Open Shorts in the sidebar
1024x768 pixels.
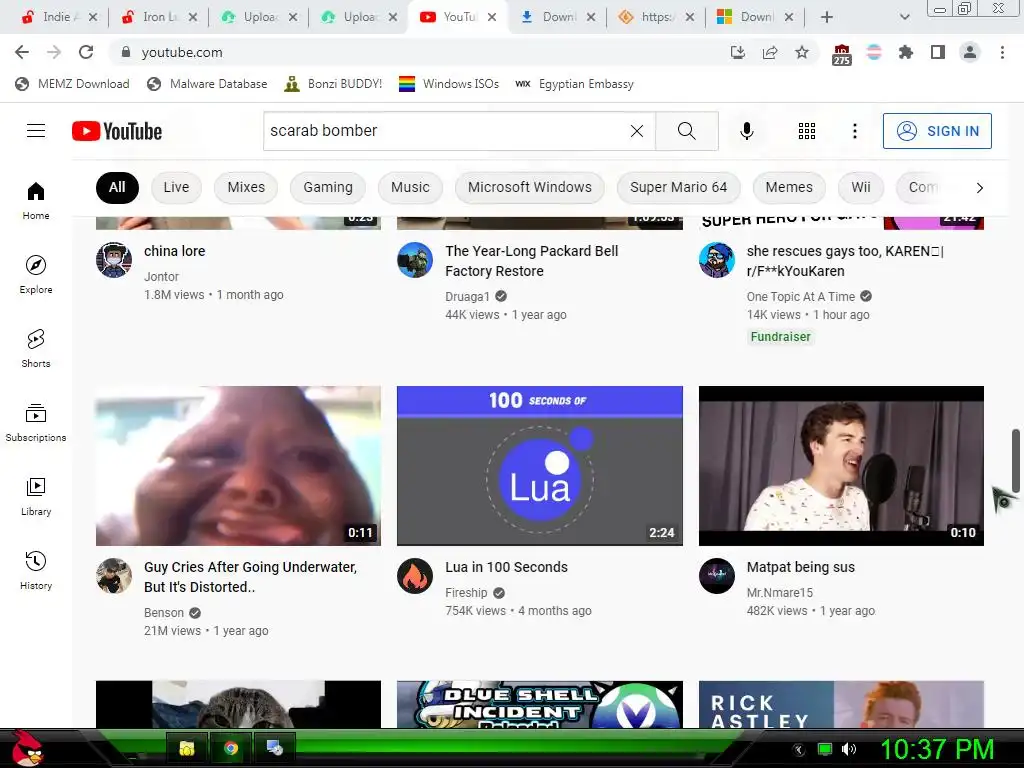[x=36, y=348]
